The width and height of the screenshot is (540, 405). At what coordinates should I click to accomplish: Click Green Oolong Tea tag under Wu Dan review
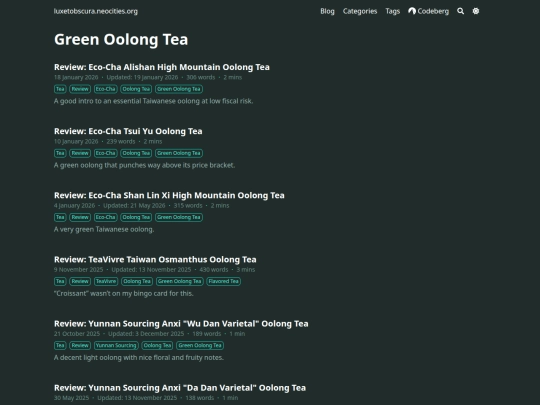click(x=200, y=345)
